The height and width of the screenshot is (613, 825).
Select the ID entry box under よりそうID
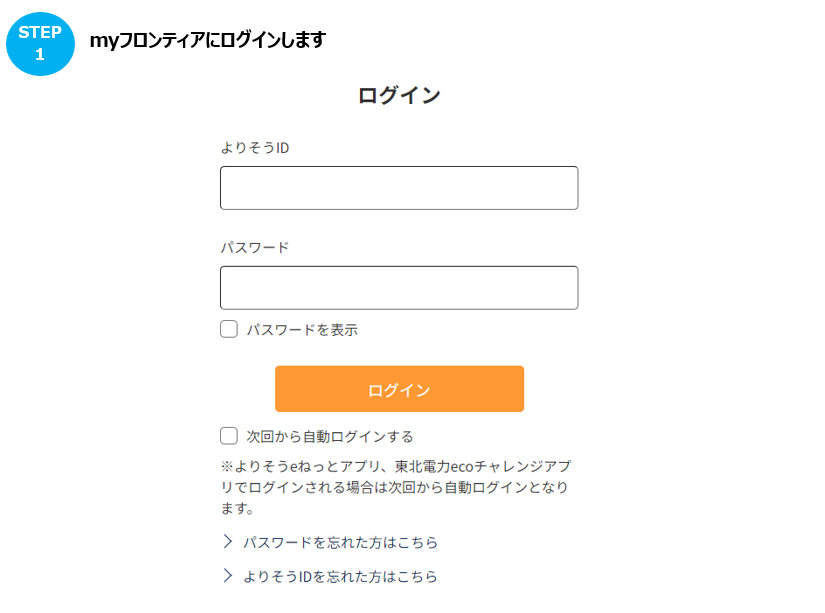(399, 187)
